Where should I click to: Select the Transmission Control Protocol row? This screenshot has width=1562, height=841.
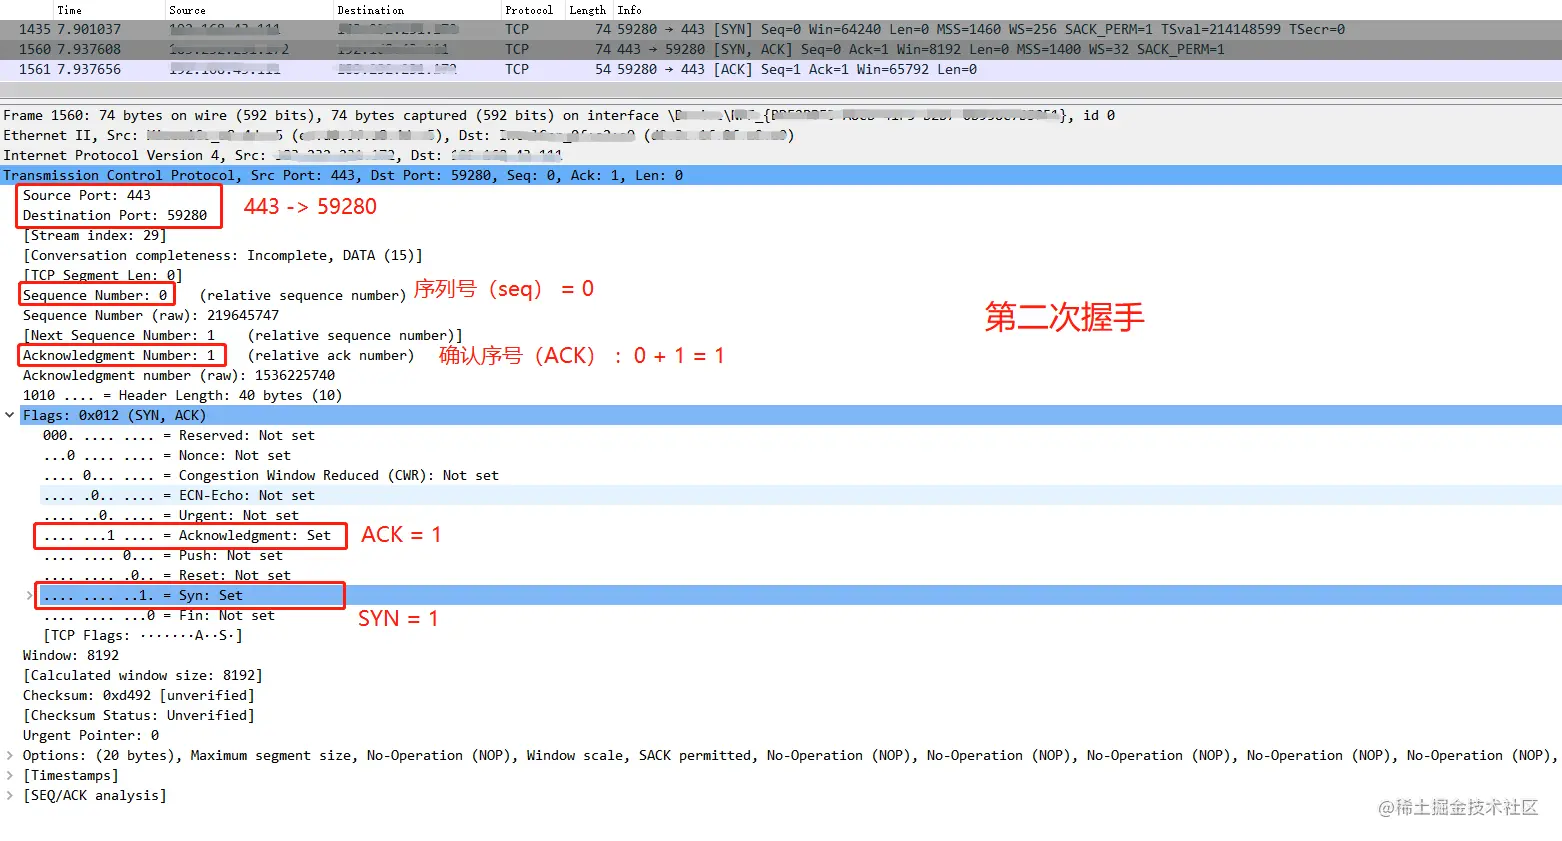click(x=781, y=175)
